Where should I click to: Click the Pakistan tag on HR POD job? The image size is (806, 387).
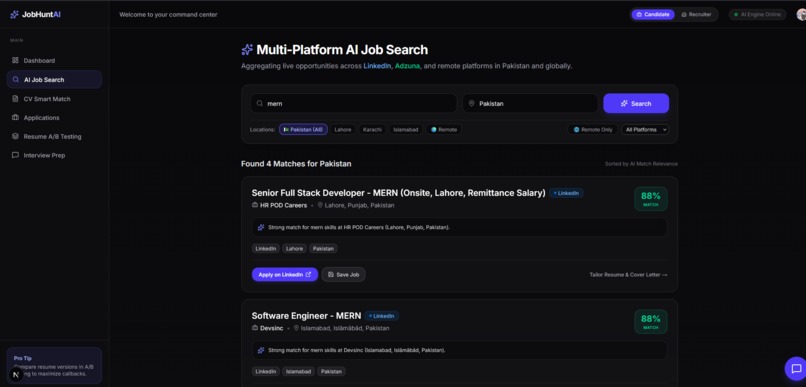(323, 248)
